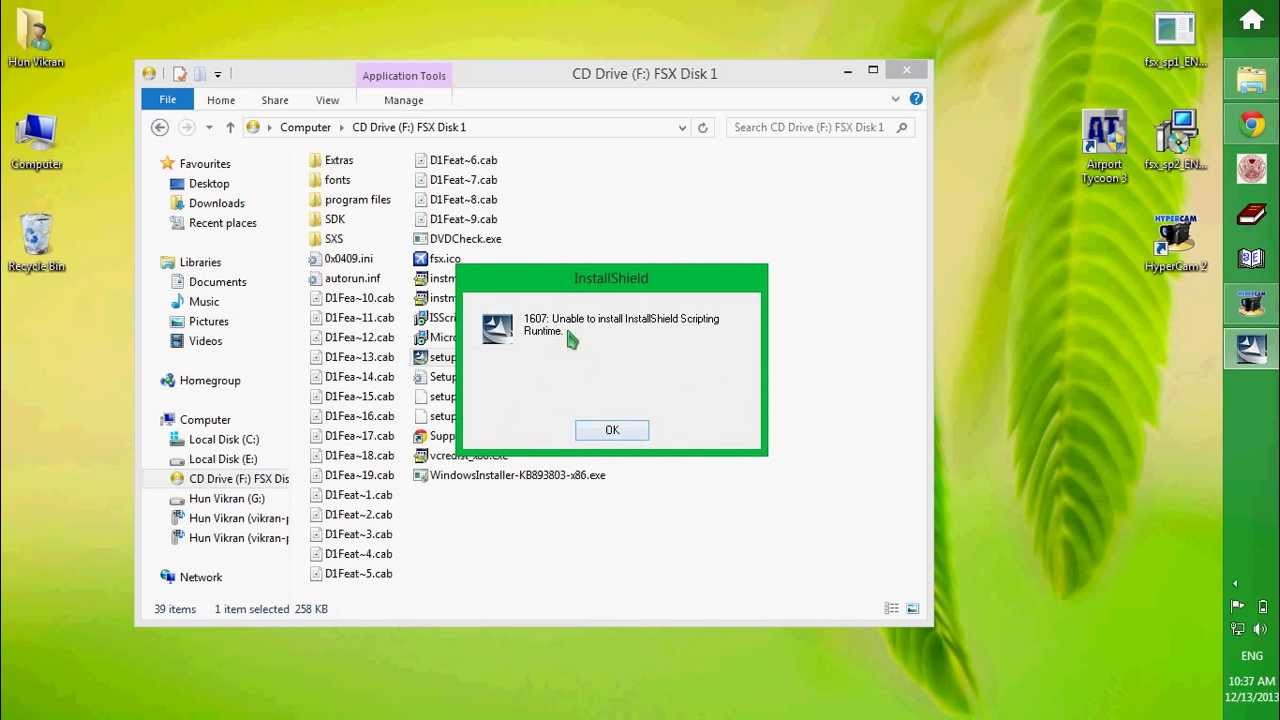Select the SDK folder

tap(334, 219)
